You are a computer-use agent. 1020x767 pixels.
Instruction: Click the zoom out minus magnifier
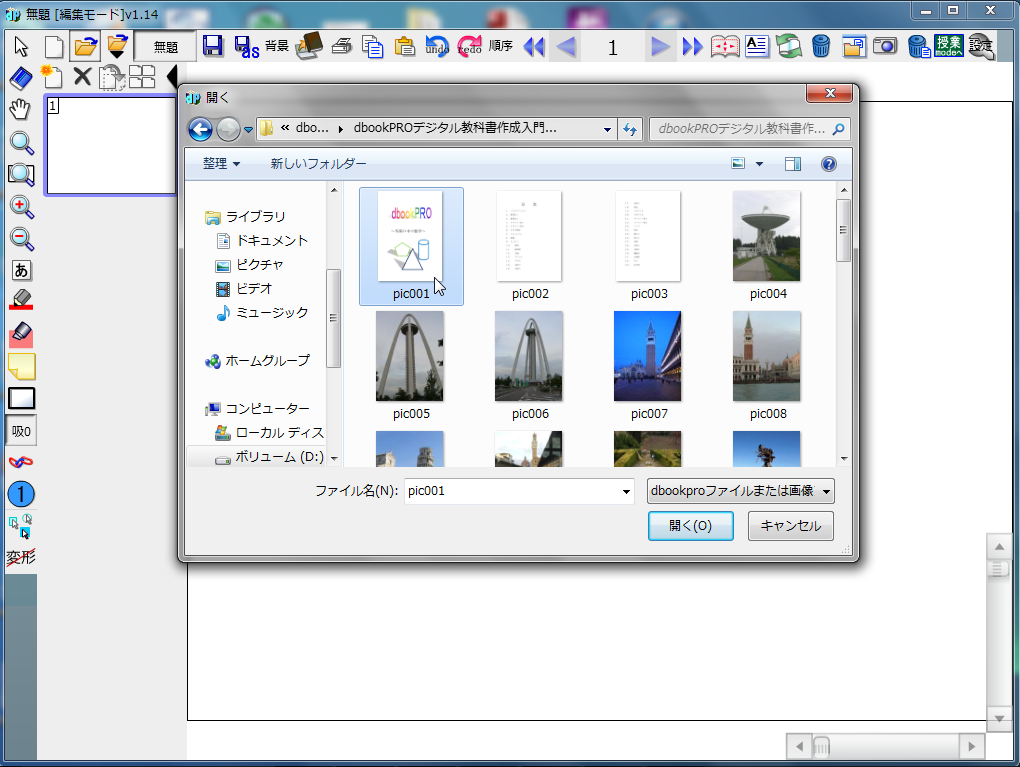pos(21,239)
